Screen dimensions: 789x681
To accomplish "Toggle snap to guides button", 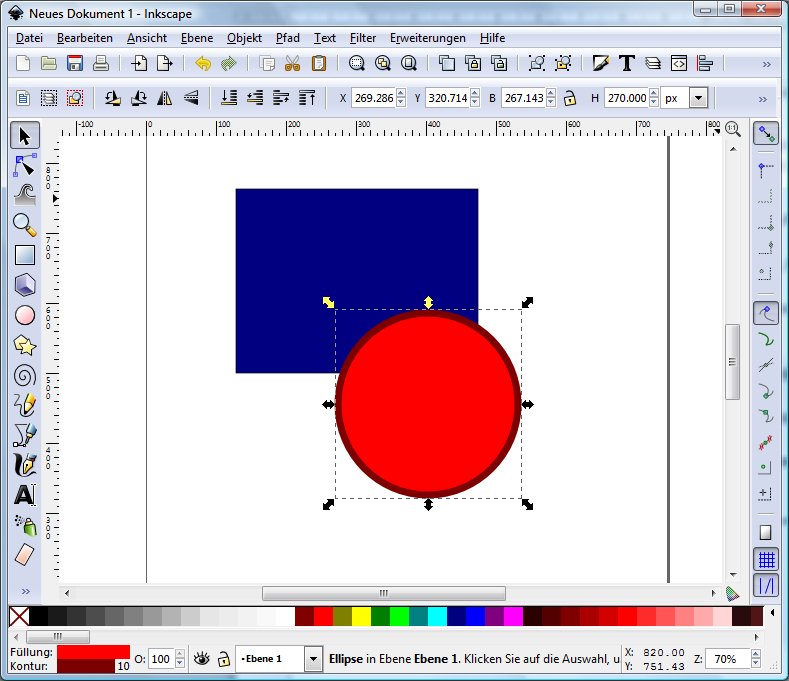I will point(766,585).
